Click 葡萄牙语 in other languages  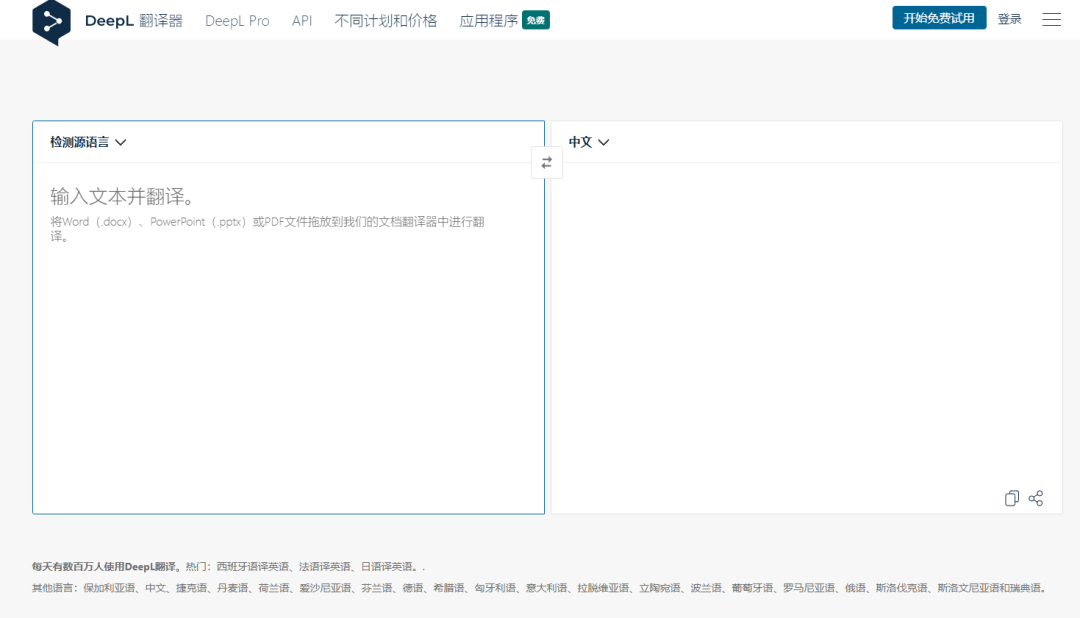pos(752,588)
